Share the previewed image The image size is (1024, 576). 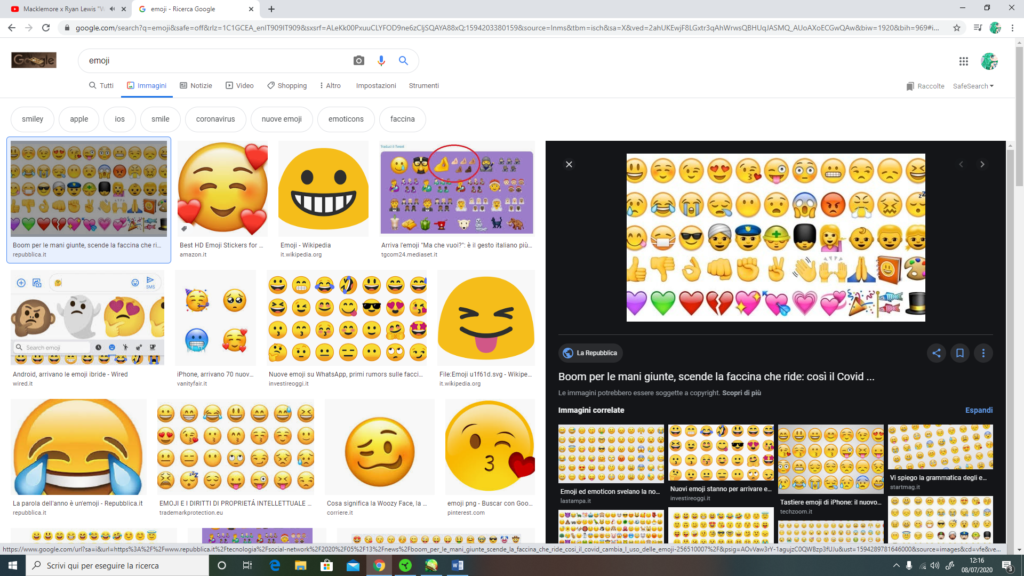click(x=936, y=353)
